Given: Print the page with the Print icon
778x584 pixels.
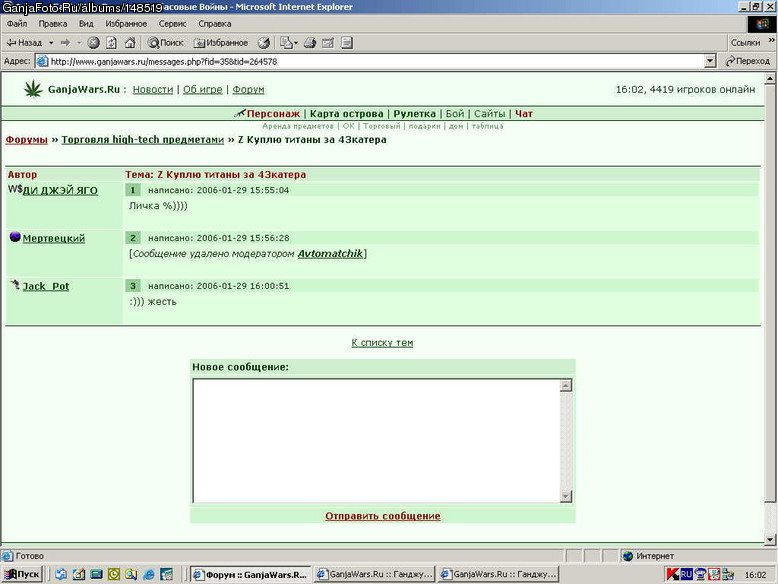Looking at the screenshot, I should pyautogui.click(x=310, y=43).
